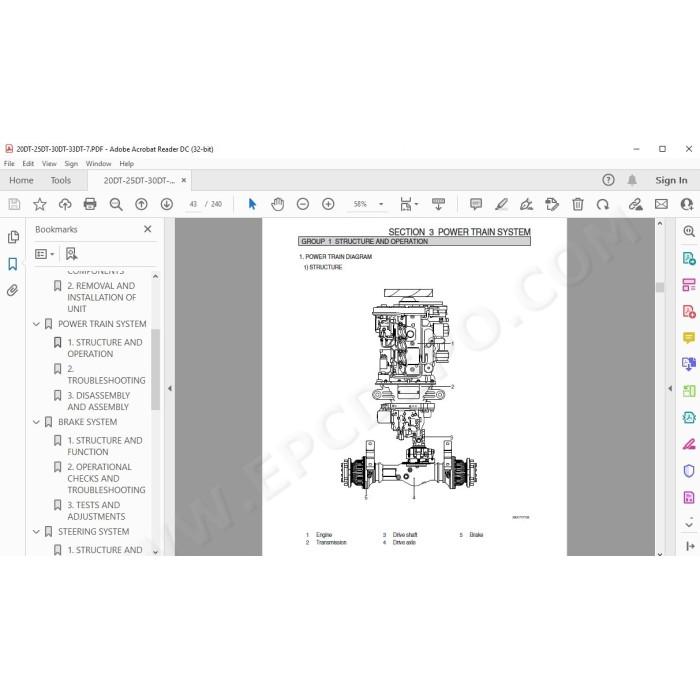The width and height of the screenshot is (700, 700).
Task: Open Comment tool in right pane
Action: pyautogui.click(x=689, y=338)
